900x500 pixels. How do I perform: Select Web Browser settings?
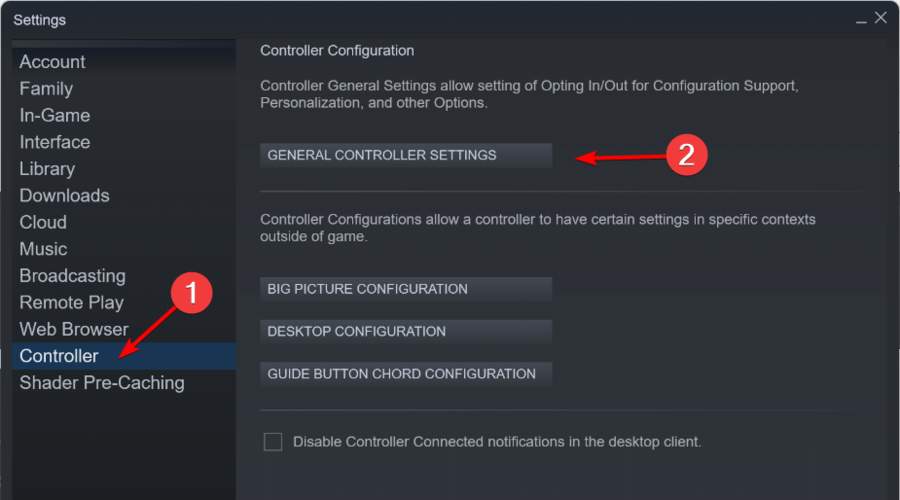(x=74, y=330)
